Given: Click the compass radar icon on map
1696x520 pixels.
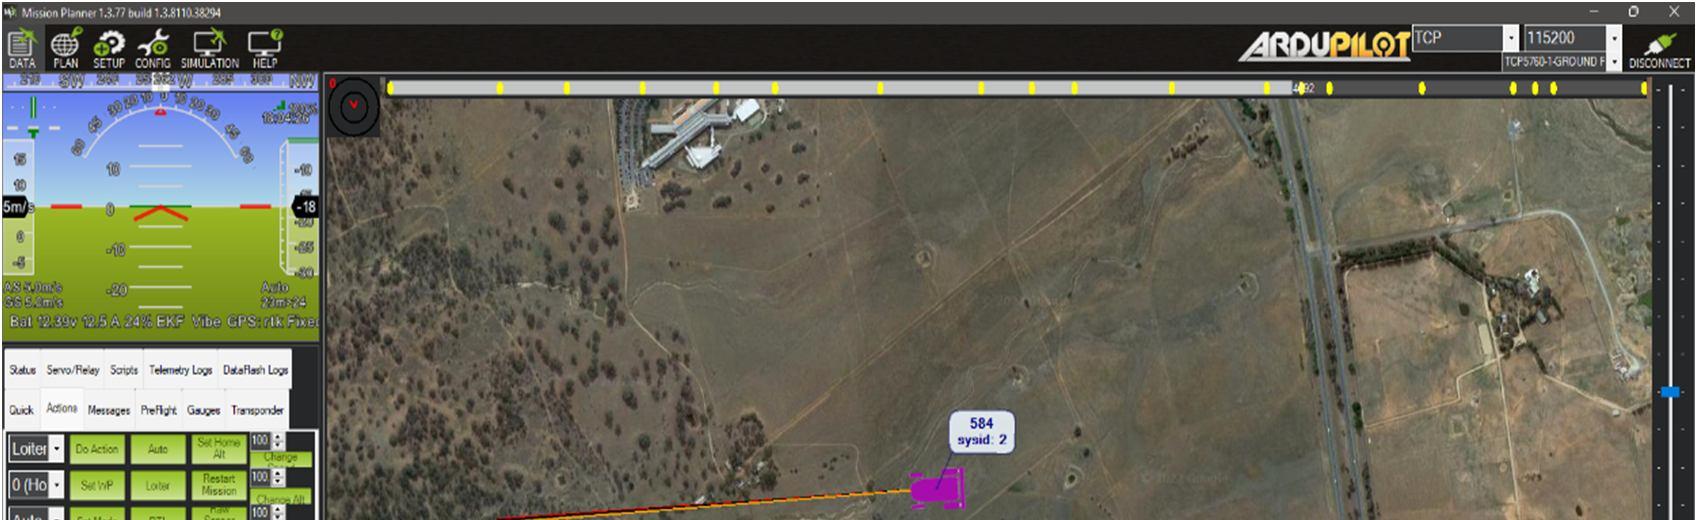Looking at the screenshot, I should (x=354, y=106).
